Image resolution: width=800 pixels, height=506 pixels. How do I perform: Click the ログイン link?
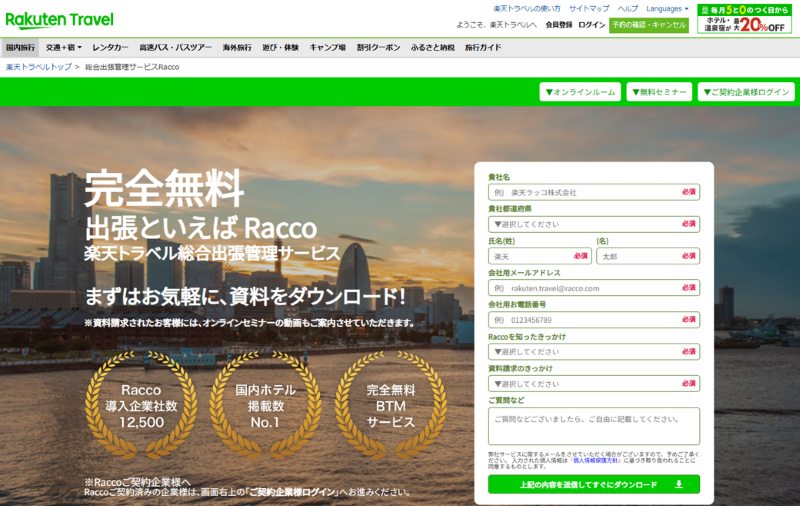point(592,24)
